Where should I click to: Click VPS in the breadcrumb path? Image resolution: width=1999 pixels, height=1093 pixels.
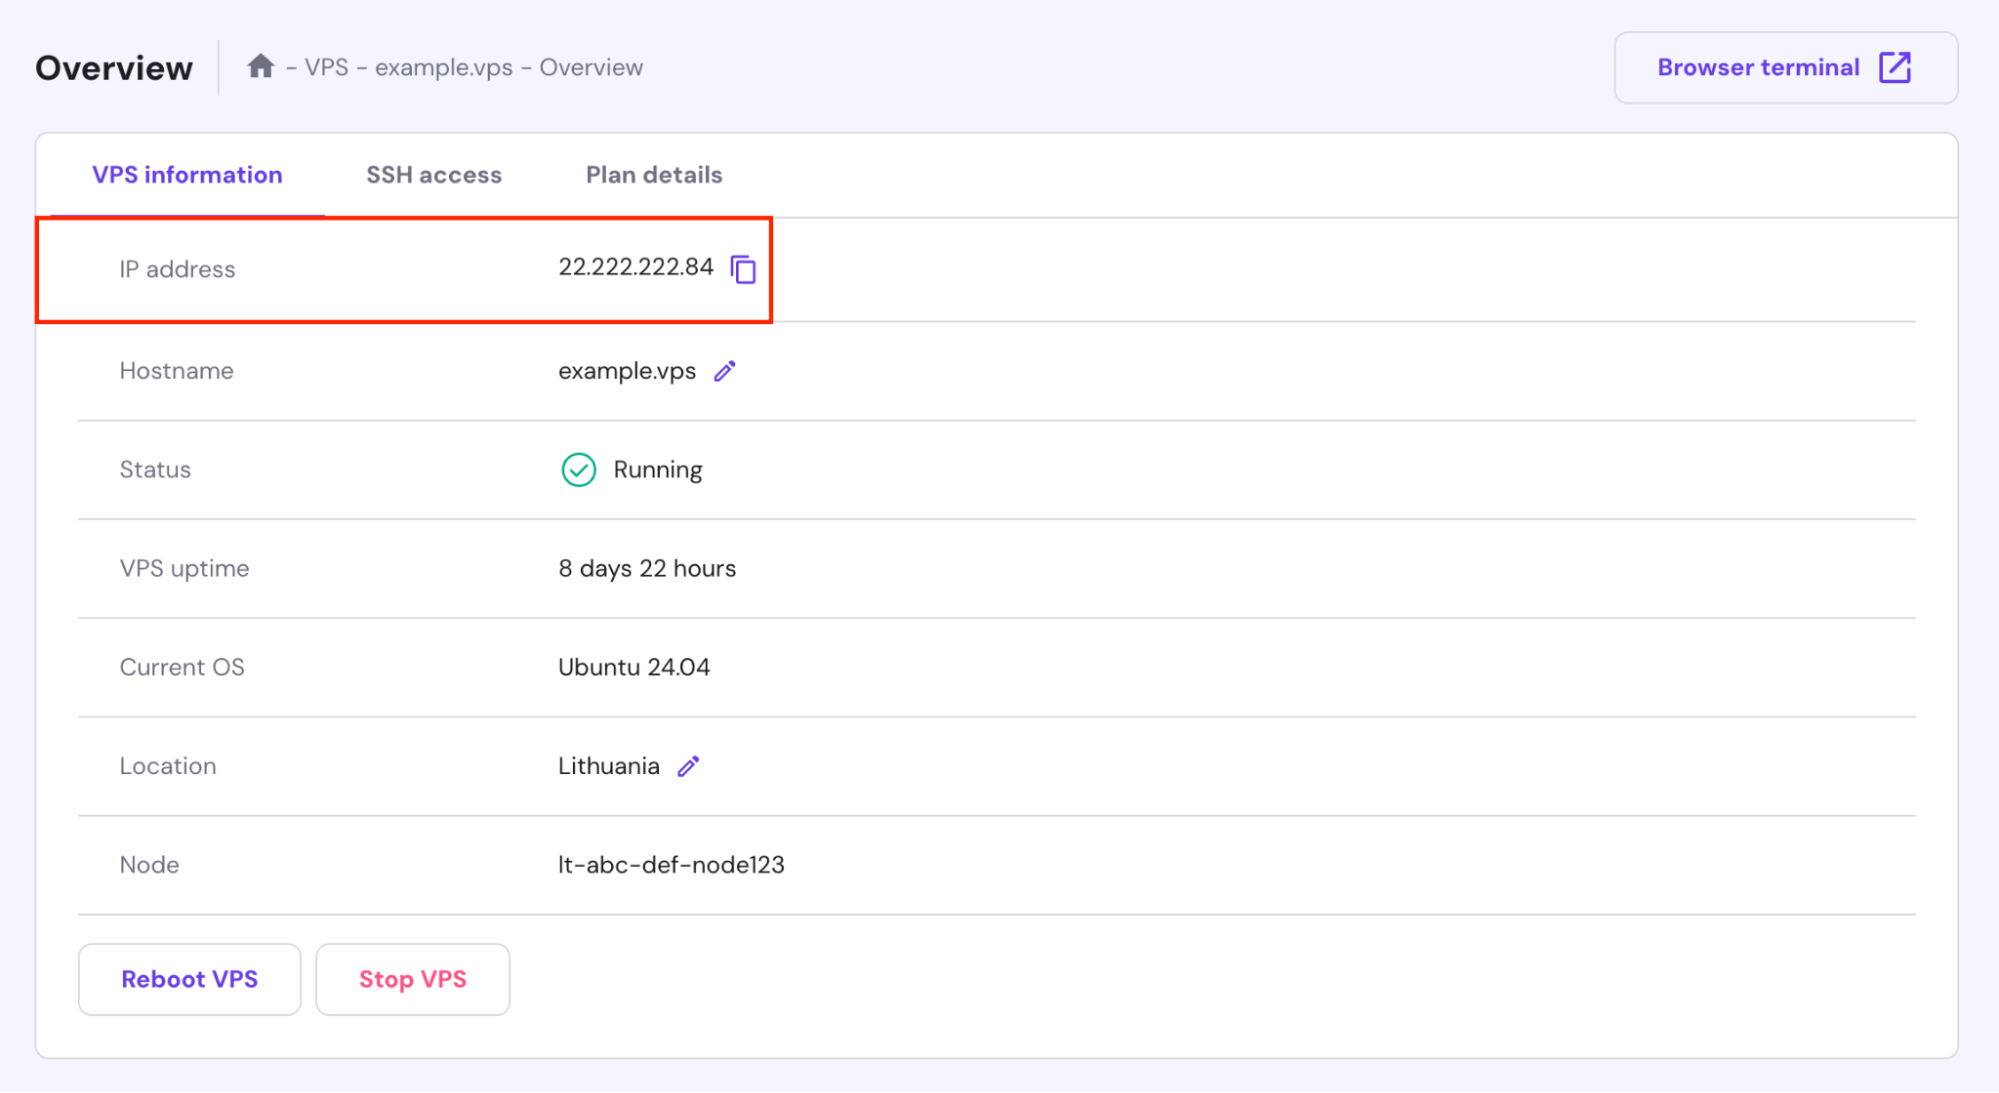[x=326, y=67]
